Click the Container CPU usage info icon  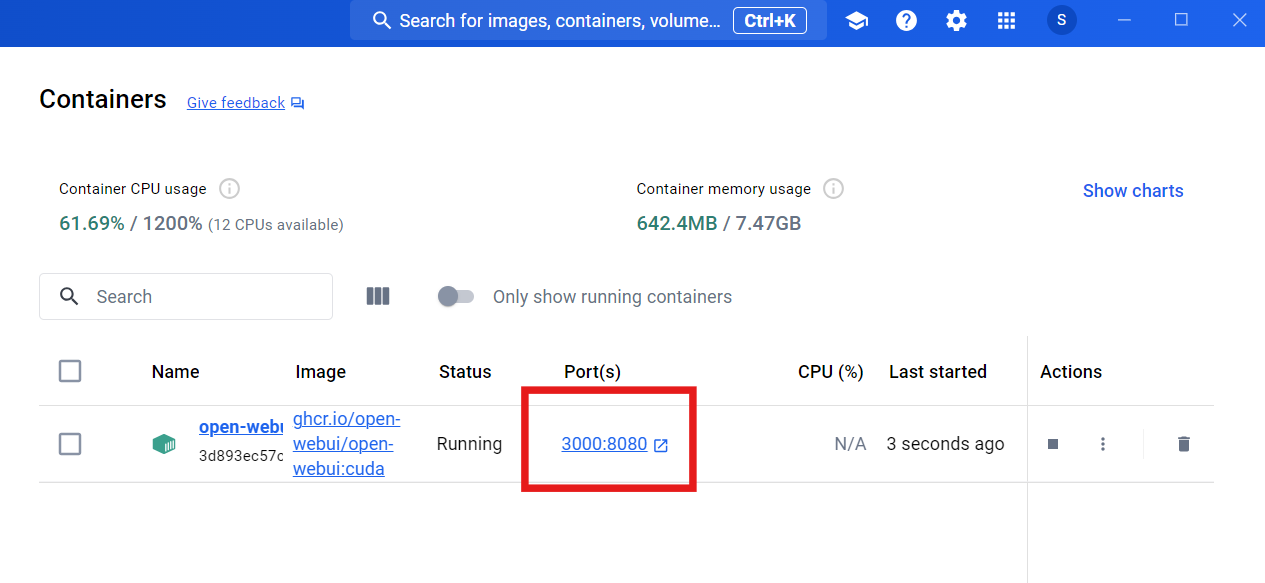(x=229, y=189)
